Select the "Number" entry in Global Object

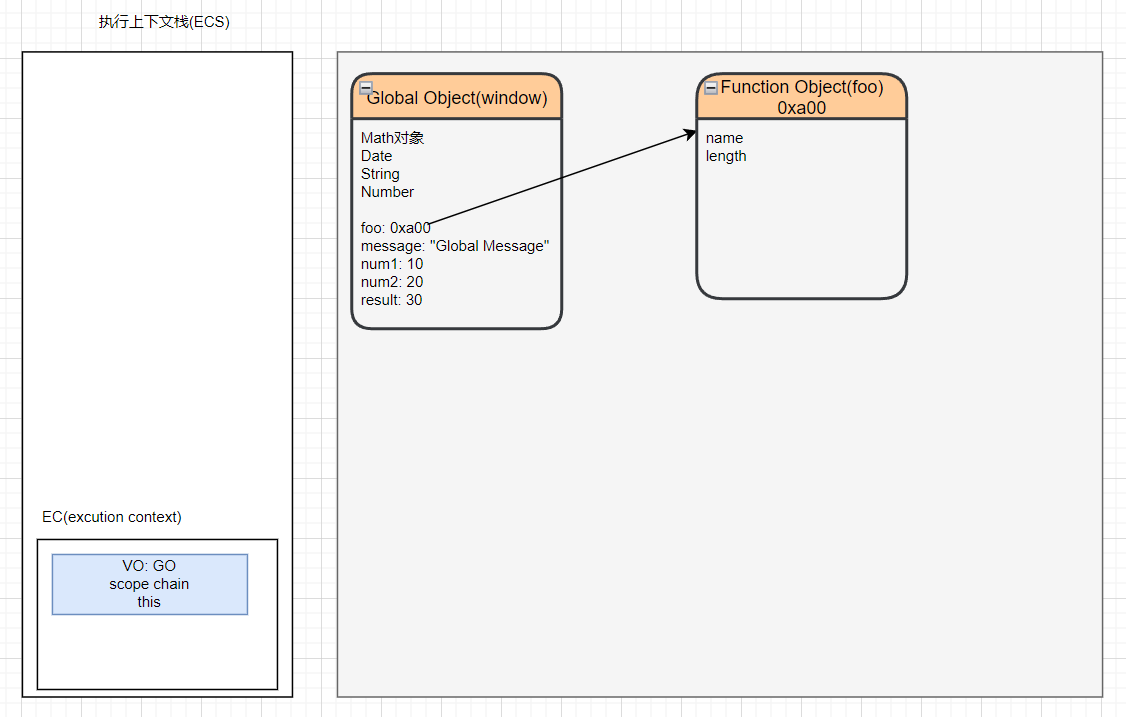(x=387, y=192)
